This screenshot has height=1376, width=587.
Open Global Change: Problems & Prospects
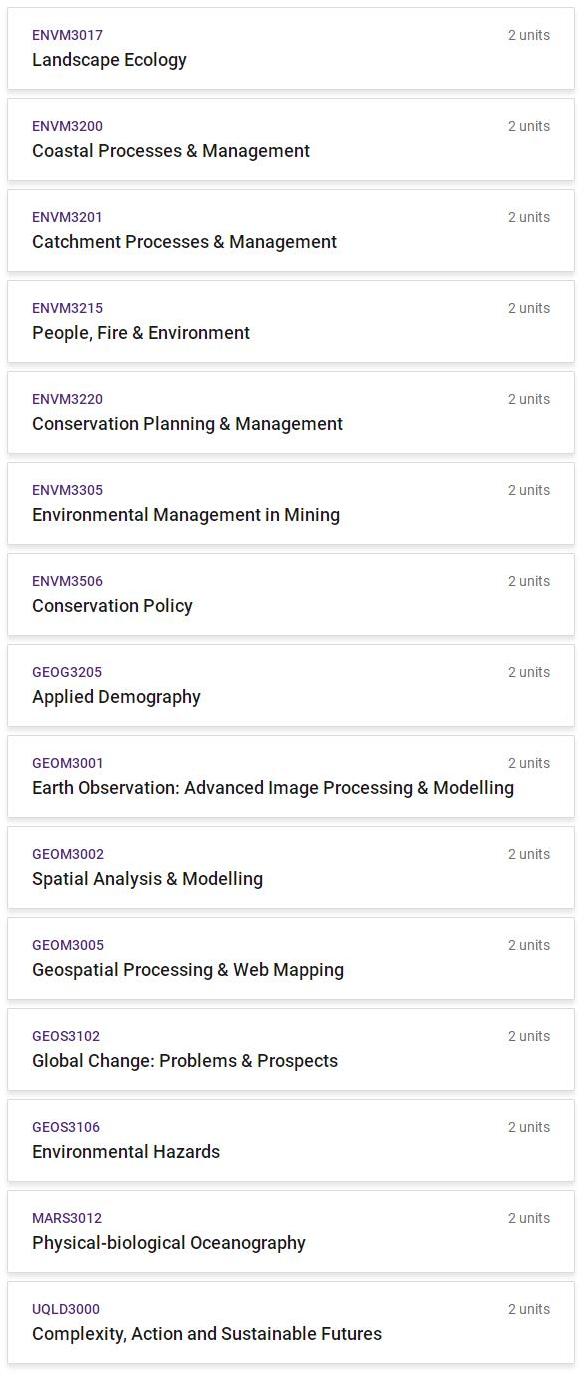(291, 1050)
